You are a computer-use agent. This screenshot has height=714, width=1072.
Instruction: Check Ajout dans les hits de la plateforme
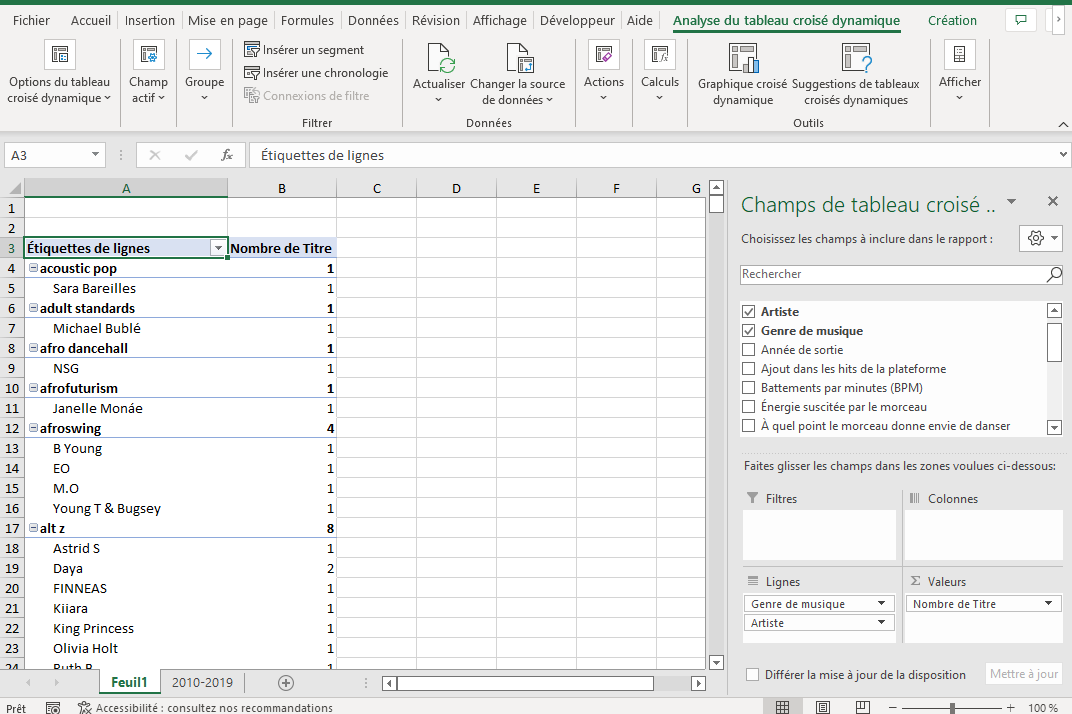749,369
